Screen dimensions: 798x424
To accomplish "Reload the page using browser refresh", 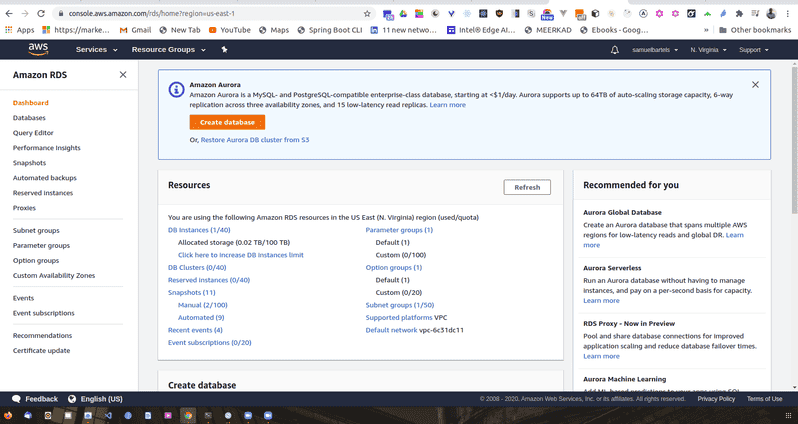I will (x=41, y=14).
